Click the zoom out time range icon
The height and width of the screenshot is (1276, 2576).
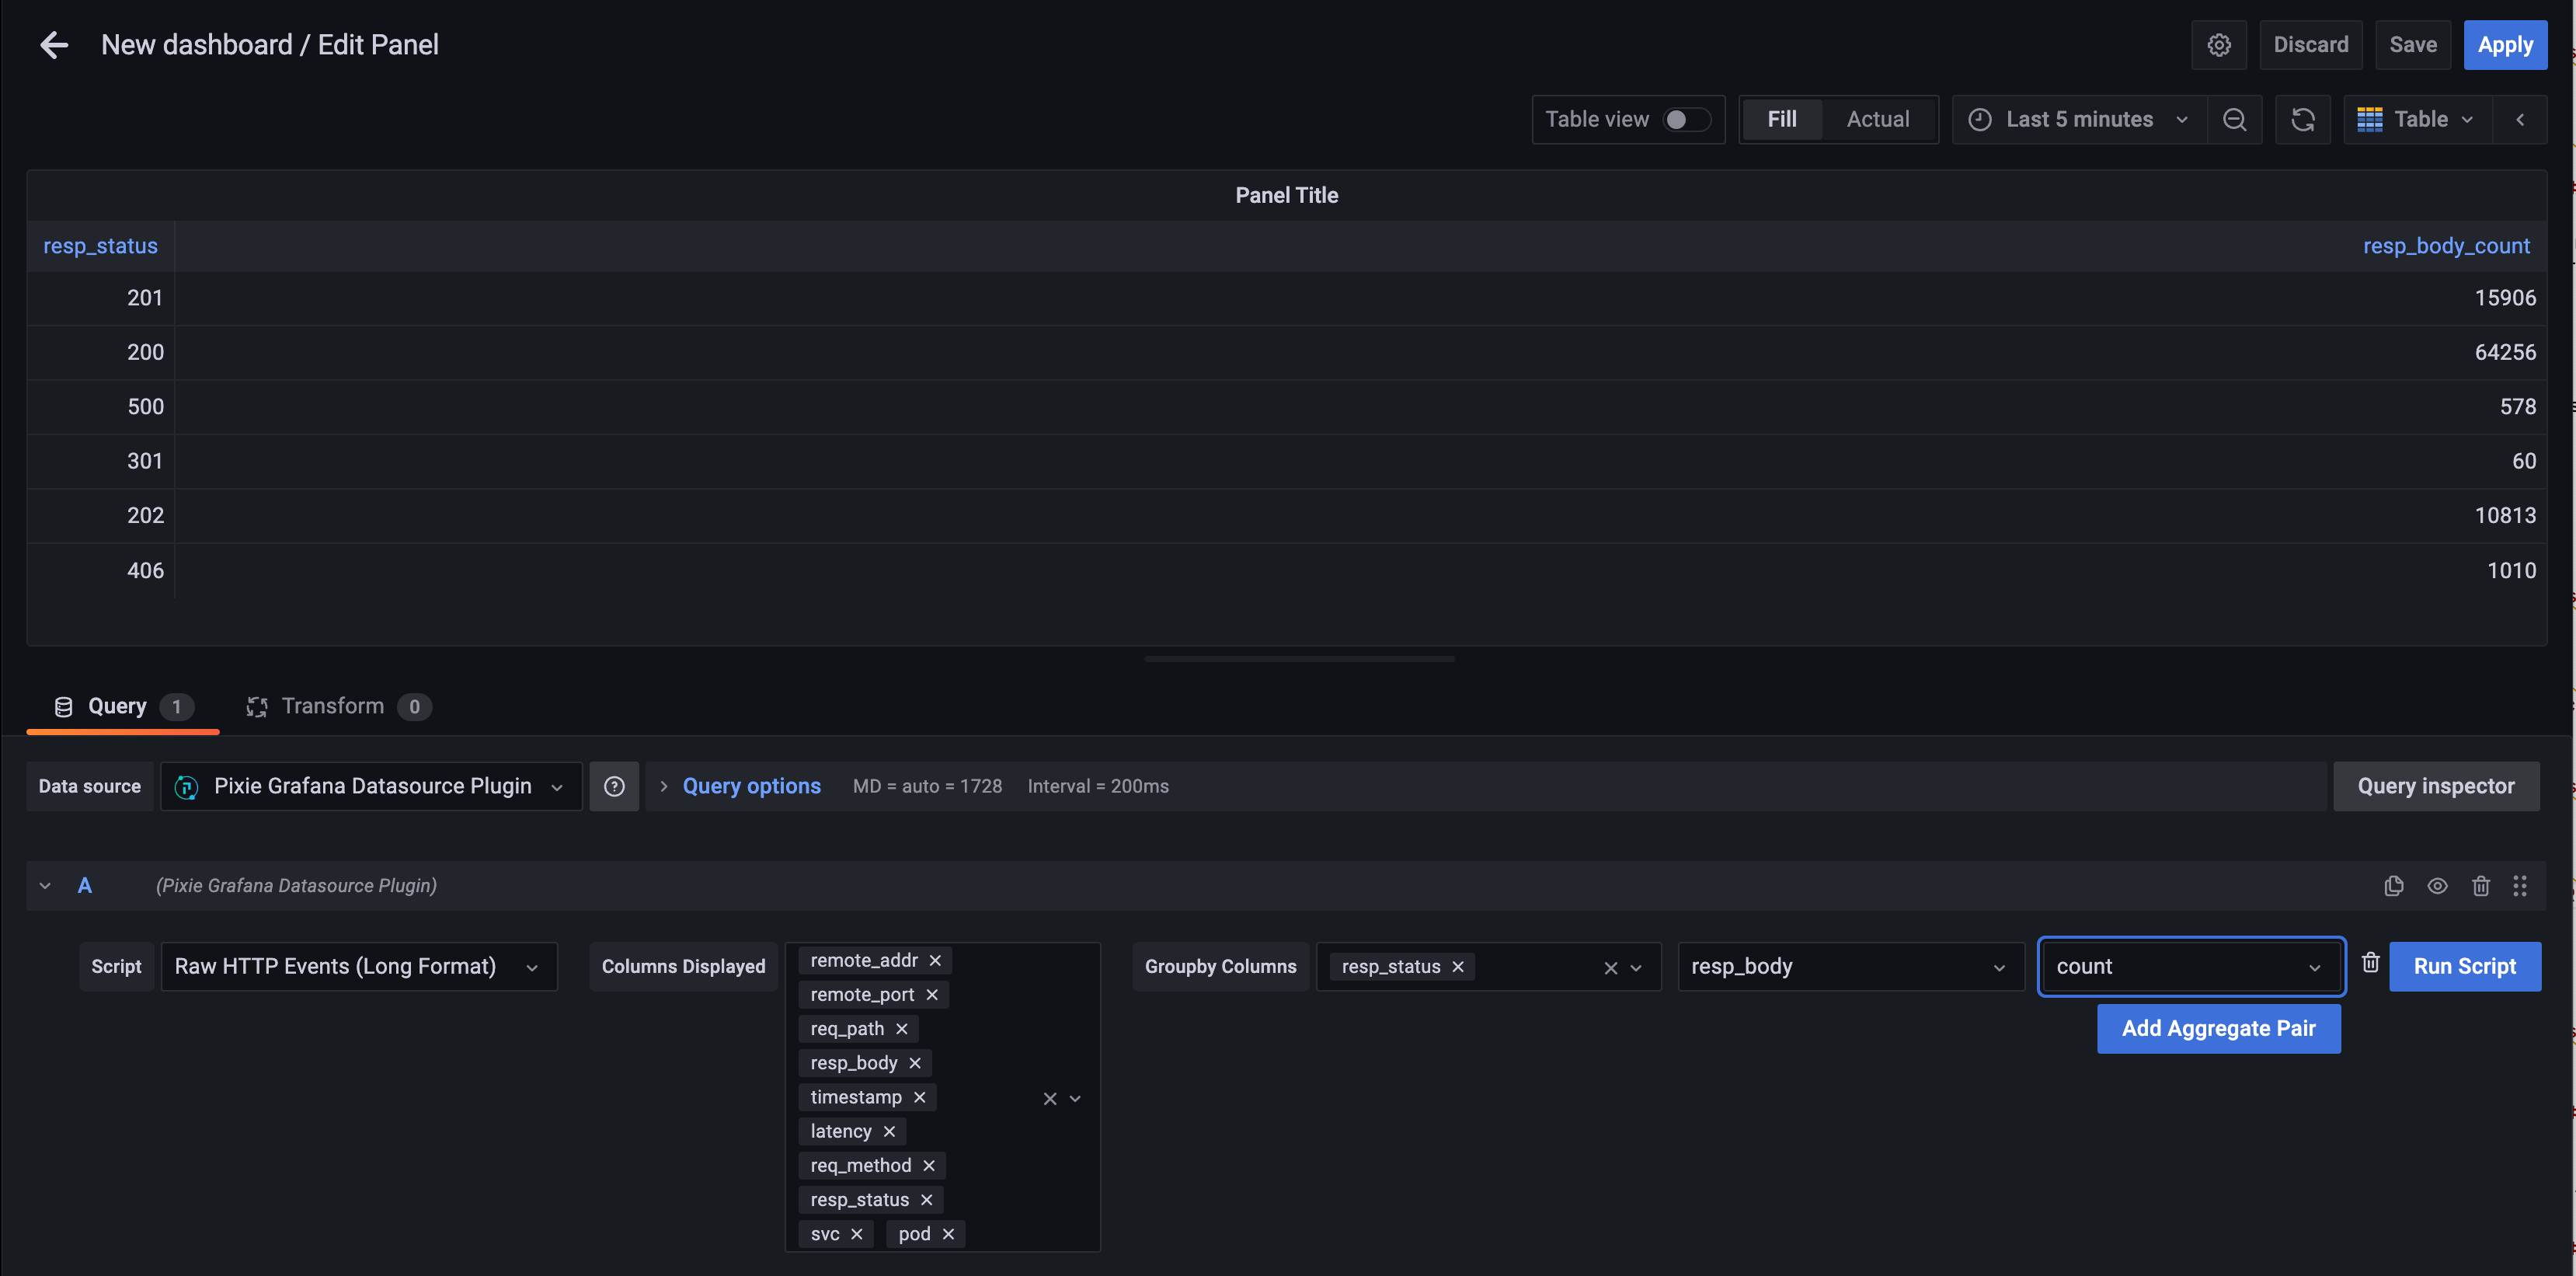[2234, 120]
